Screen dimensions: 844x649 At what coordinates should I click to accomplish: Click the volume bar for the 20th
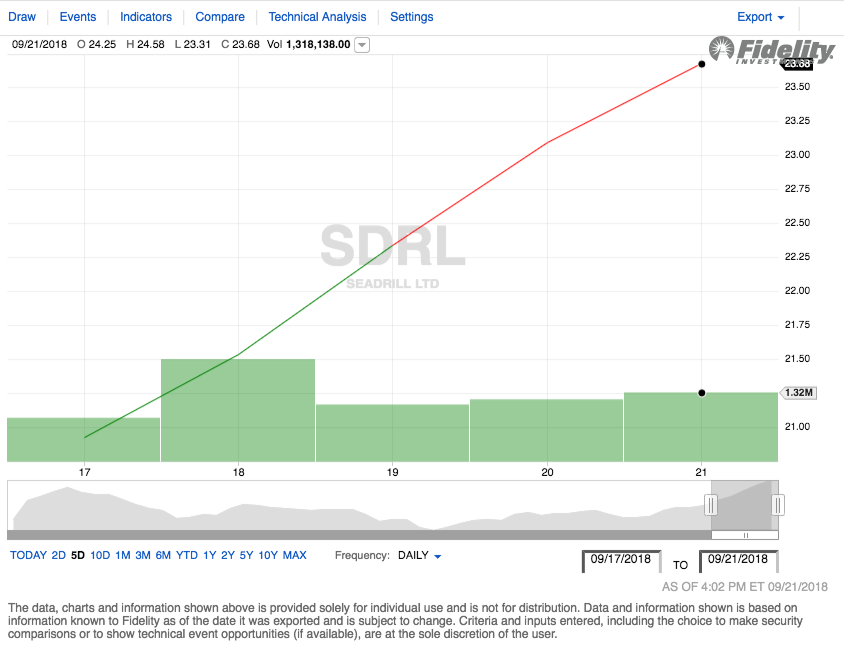click(546, 430)
